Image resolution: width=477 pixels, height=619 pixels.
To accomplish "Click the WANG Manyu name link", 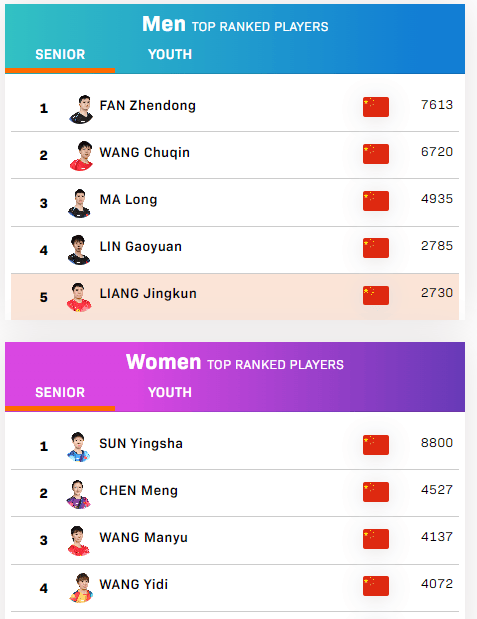I will pyautogui.click(x=143, y=538).
